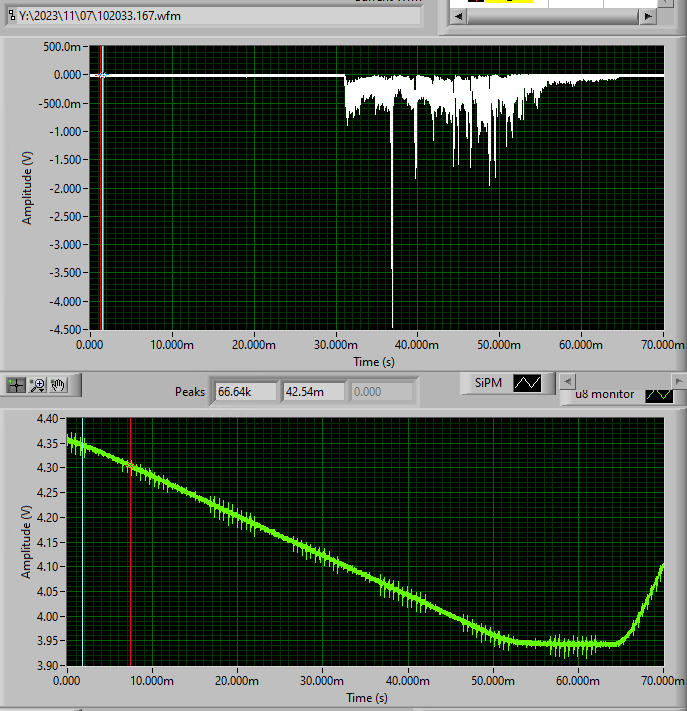Click the yellow color cell at top
The width and height of the screenshot is (687, 711).
coord(508,1)
